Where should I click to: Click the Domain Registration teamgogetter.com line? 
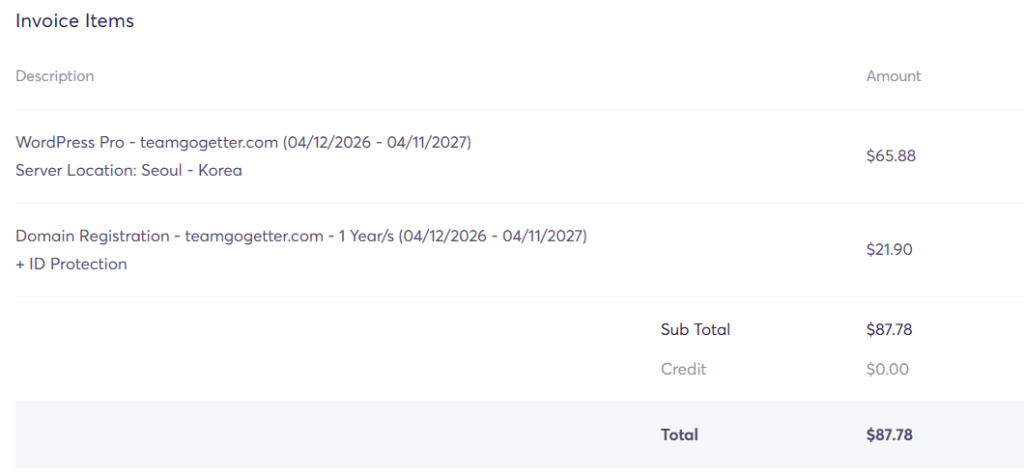tap(301, 236)
